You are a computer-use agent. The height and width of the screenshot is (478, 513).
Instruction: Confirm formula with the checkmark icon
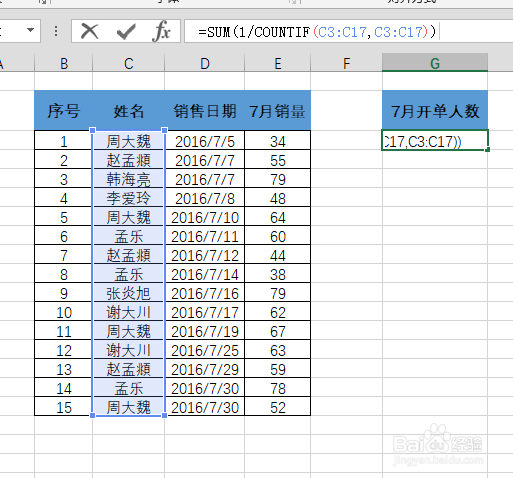click(126, 32)
